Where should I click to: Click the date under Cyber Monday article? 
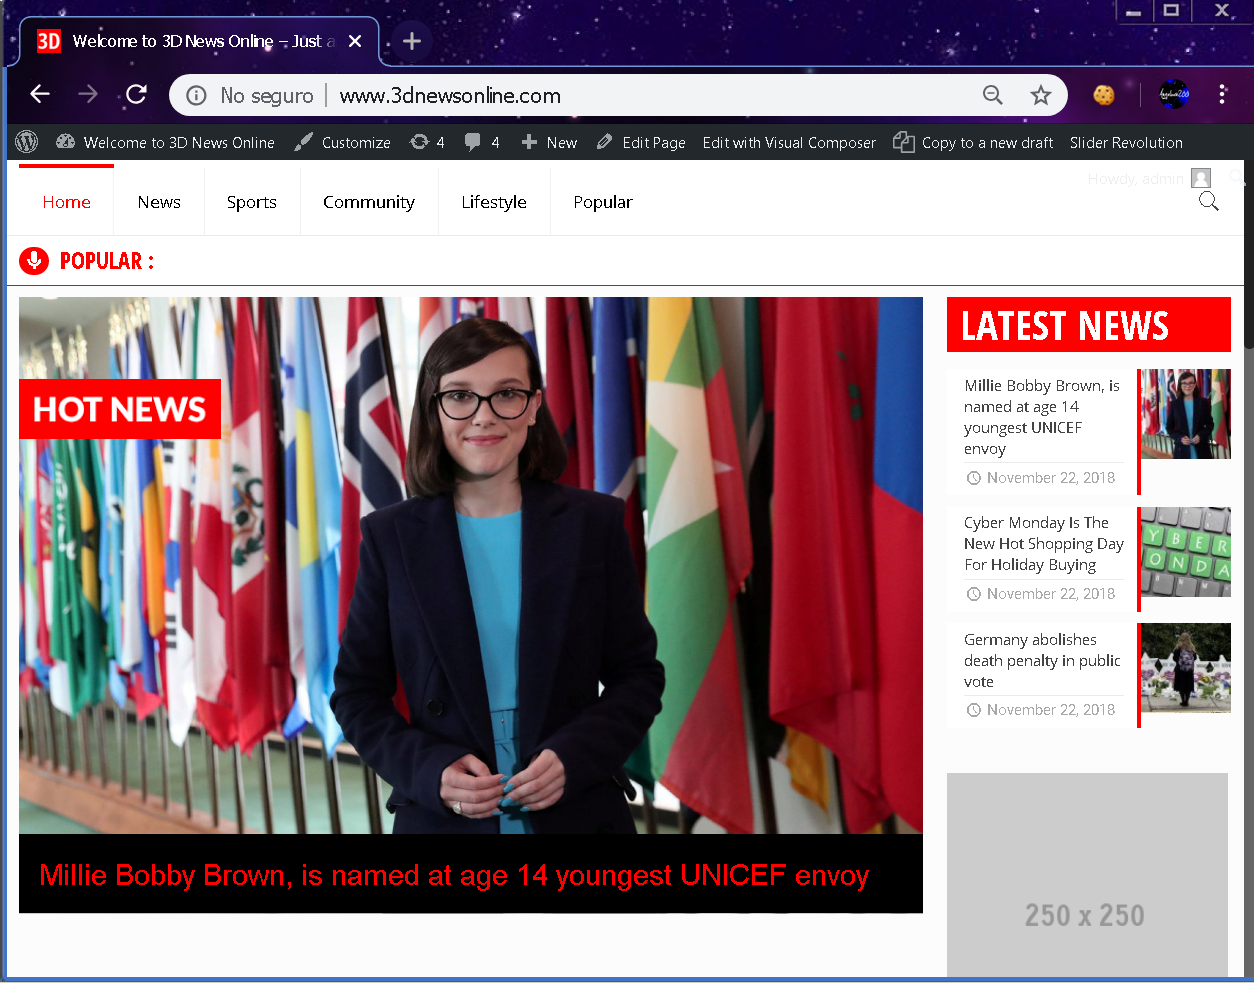click(1051, 594)
